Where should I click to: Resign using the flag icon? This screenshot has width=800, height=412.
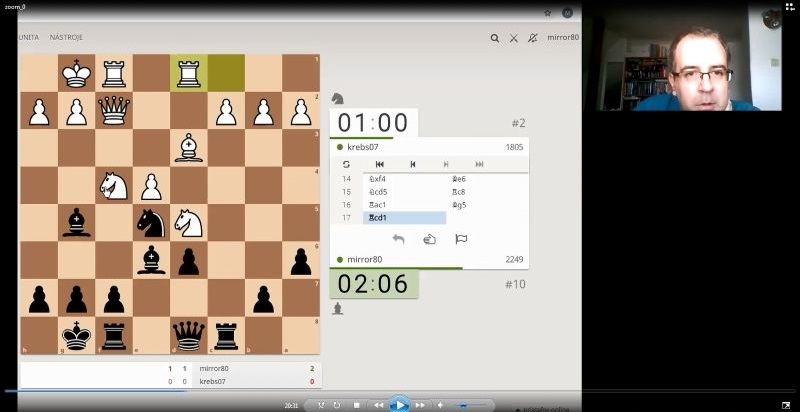(x=461, y=239)
